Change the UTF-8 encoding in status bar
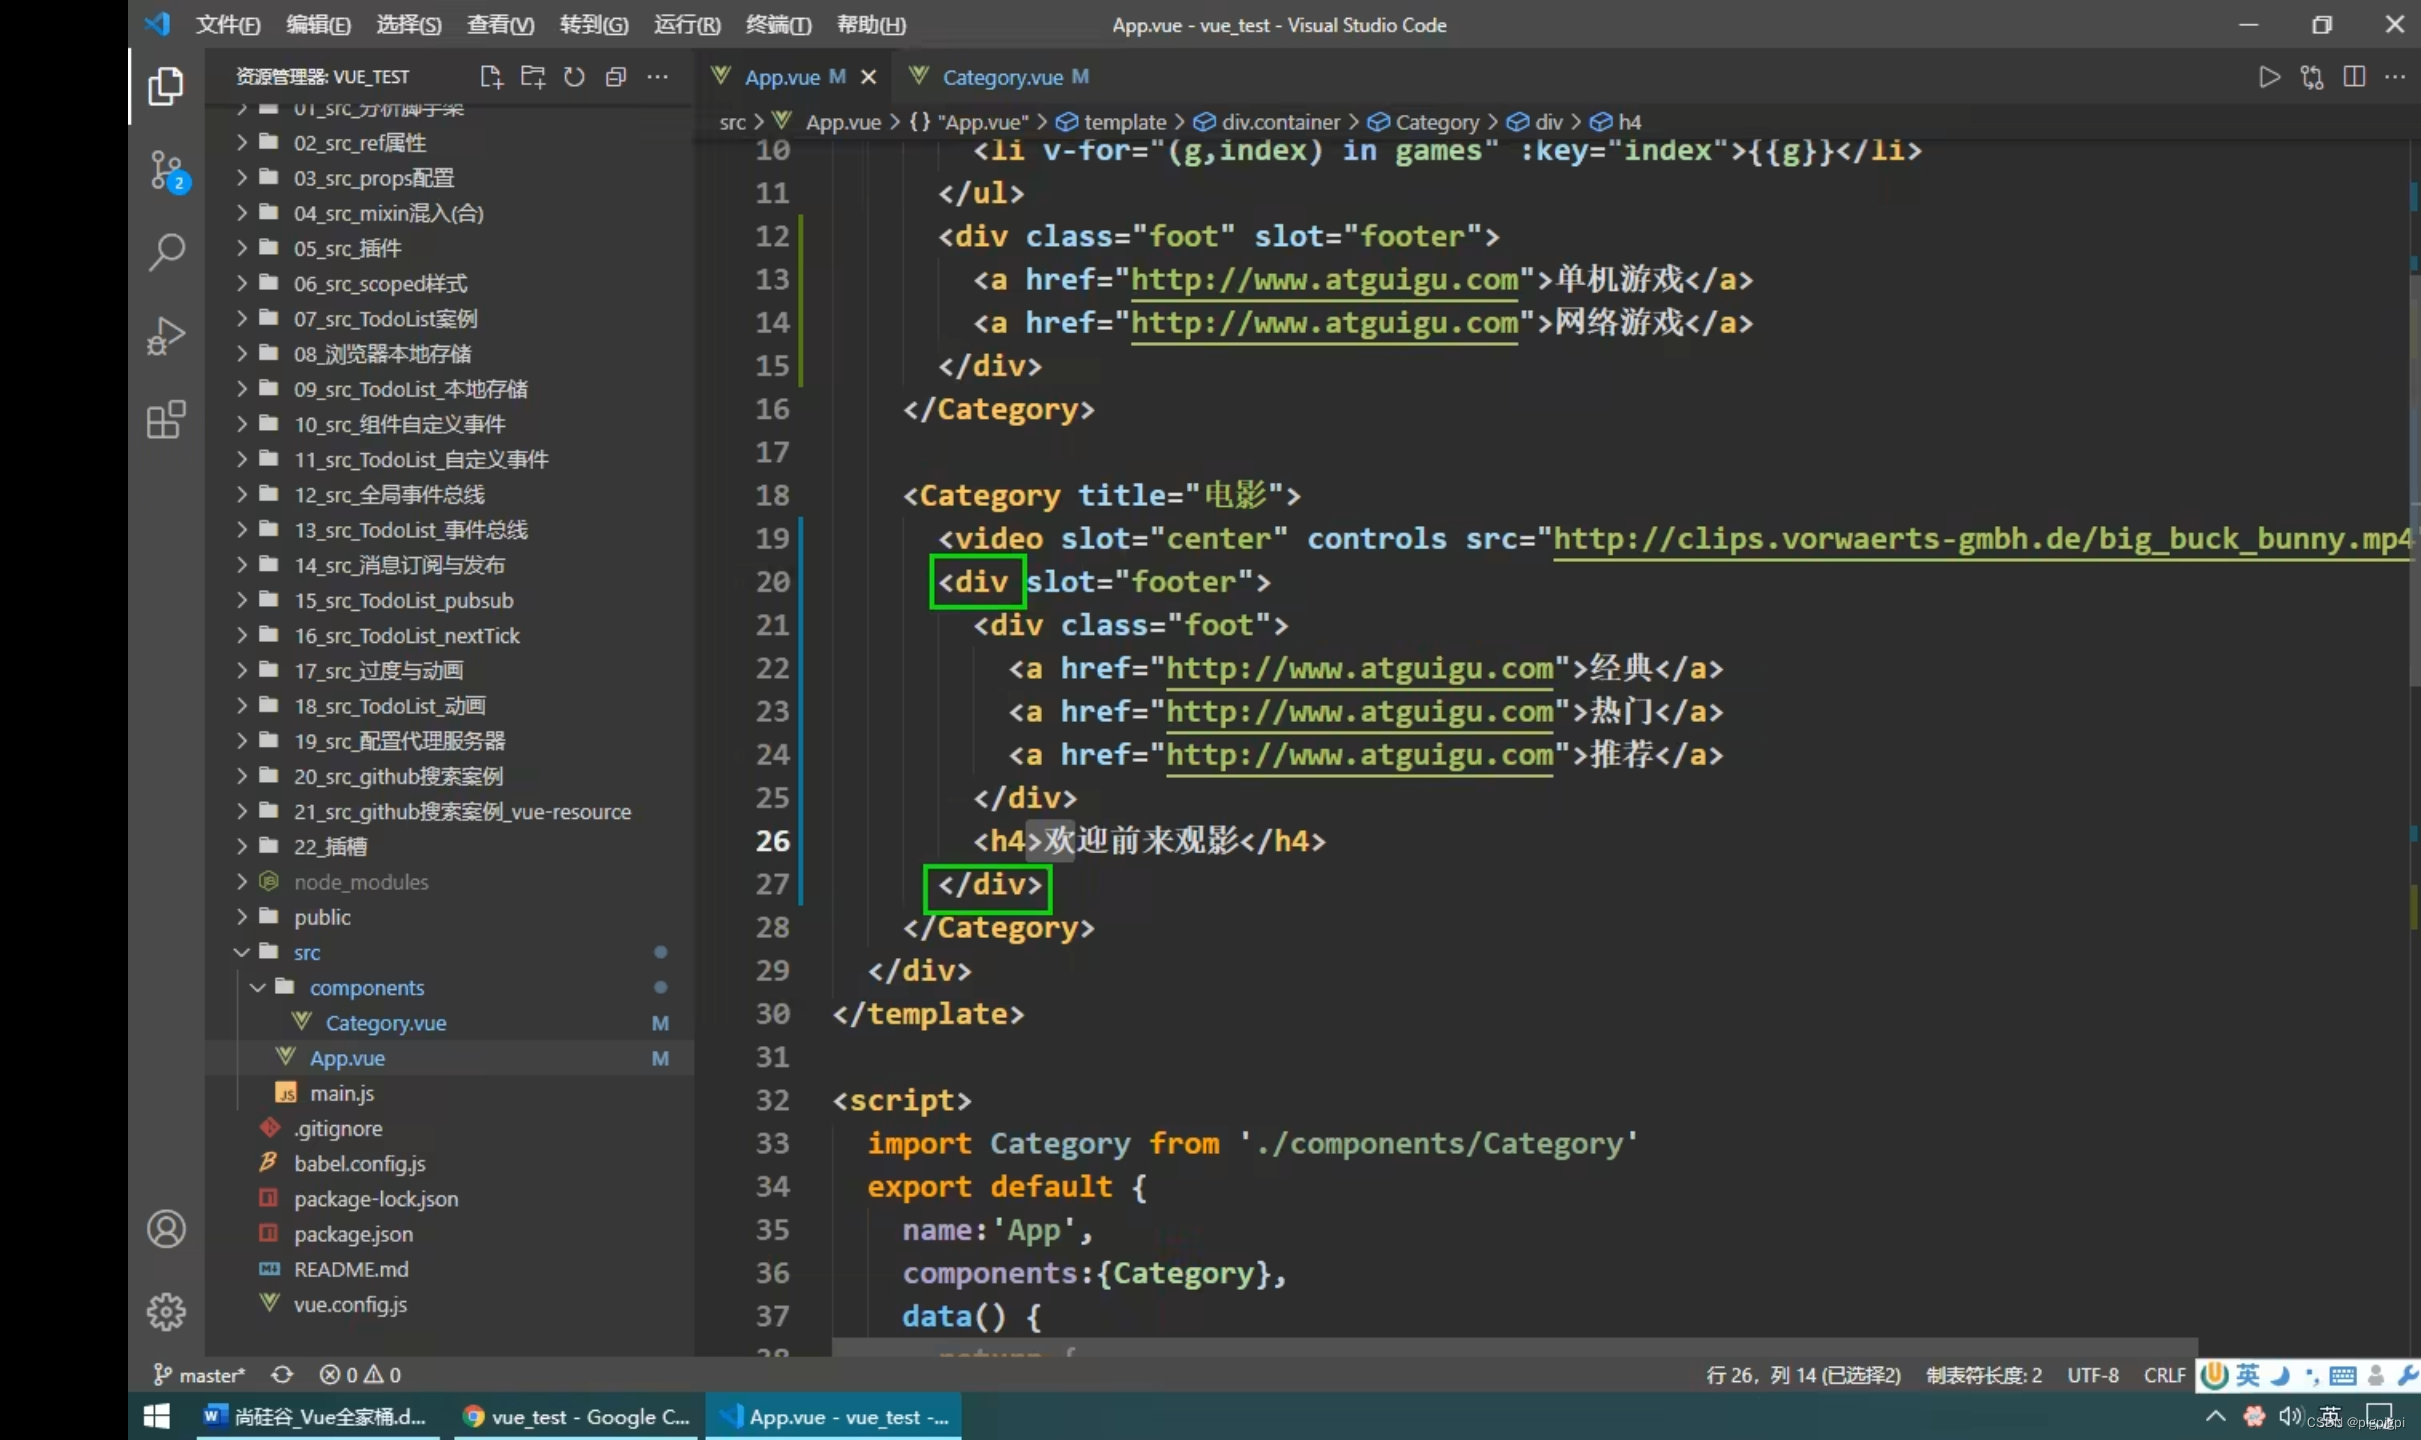The height and width of the screenshot is (1440, 2421). [x=2093, y=1375]
